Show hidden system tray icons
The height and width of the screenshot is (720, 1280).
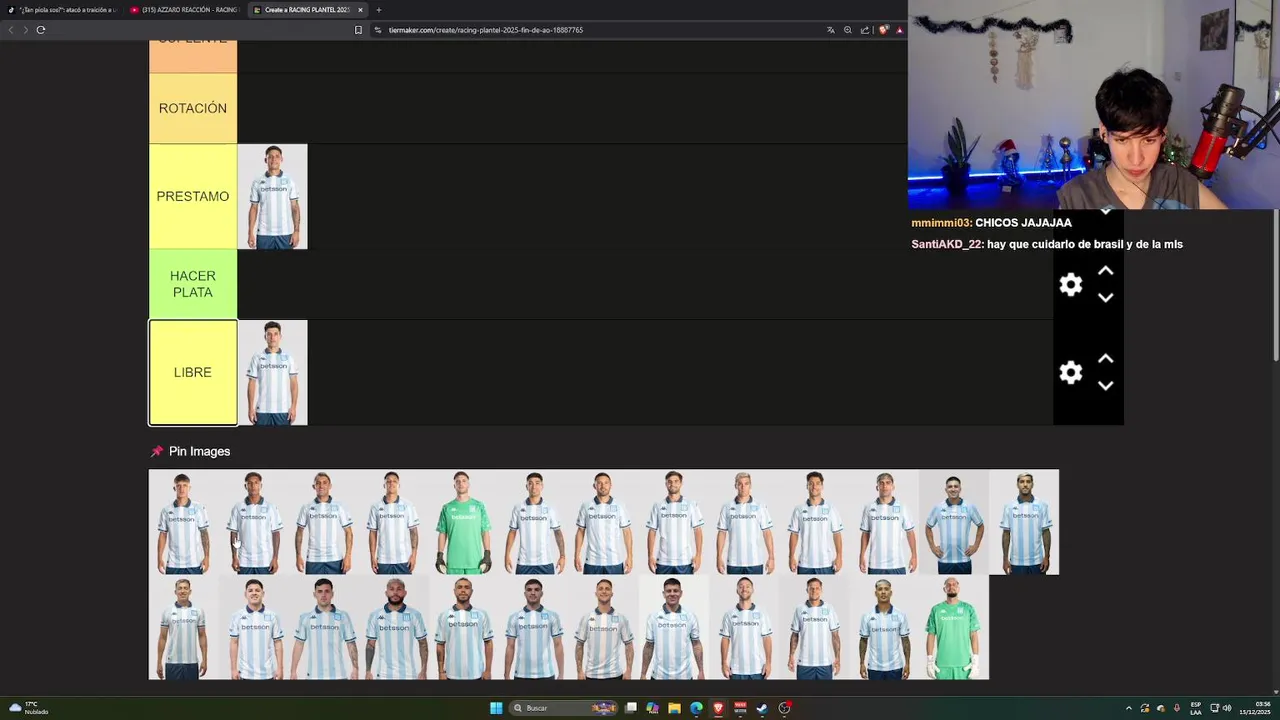(1129, 708)
